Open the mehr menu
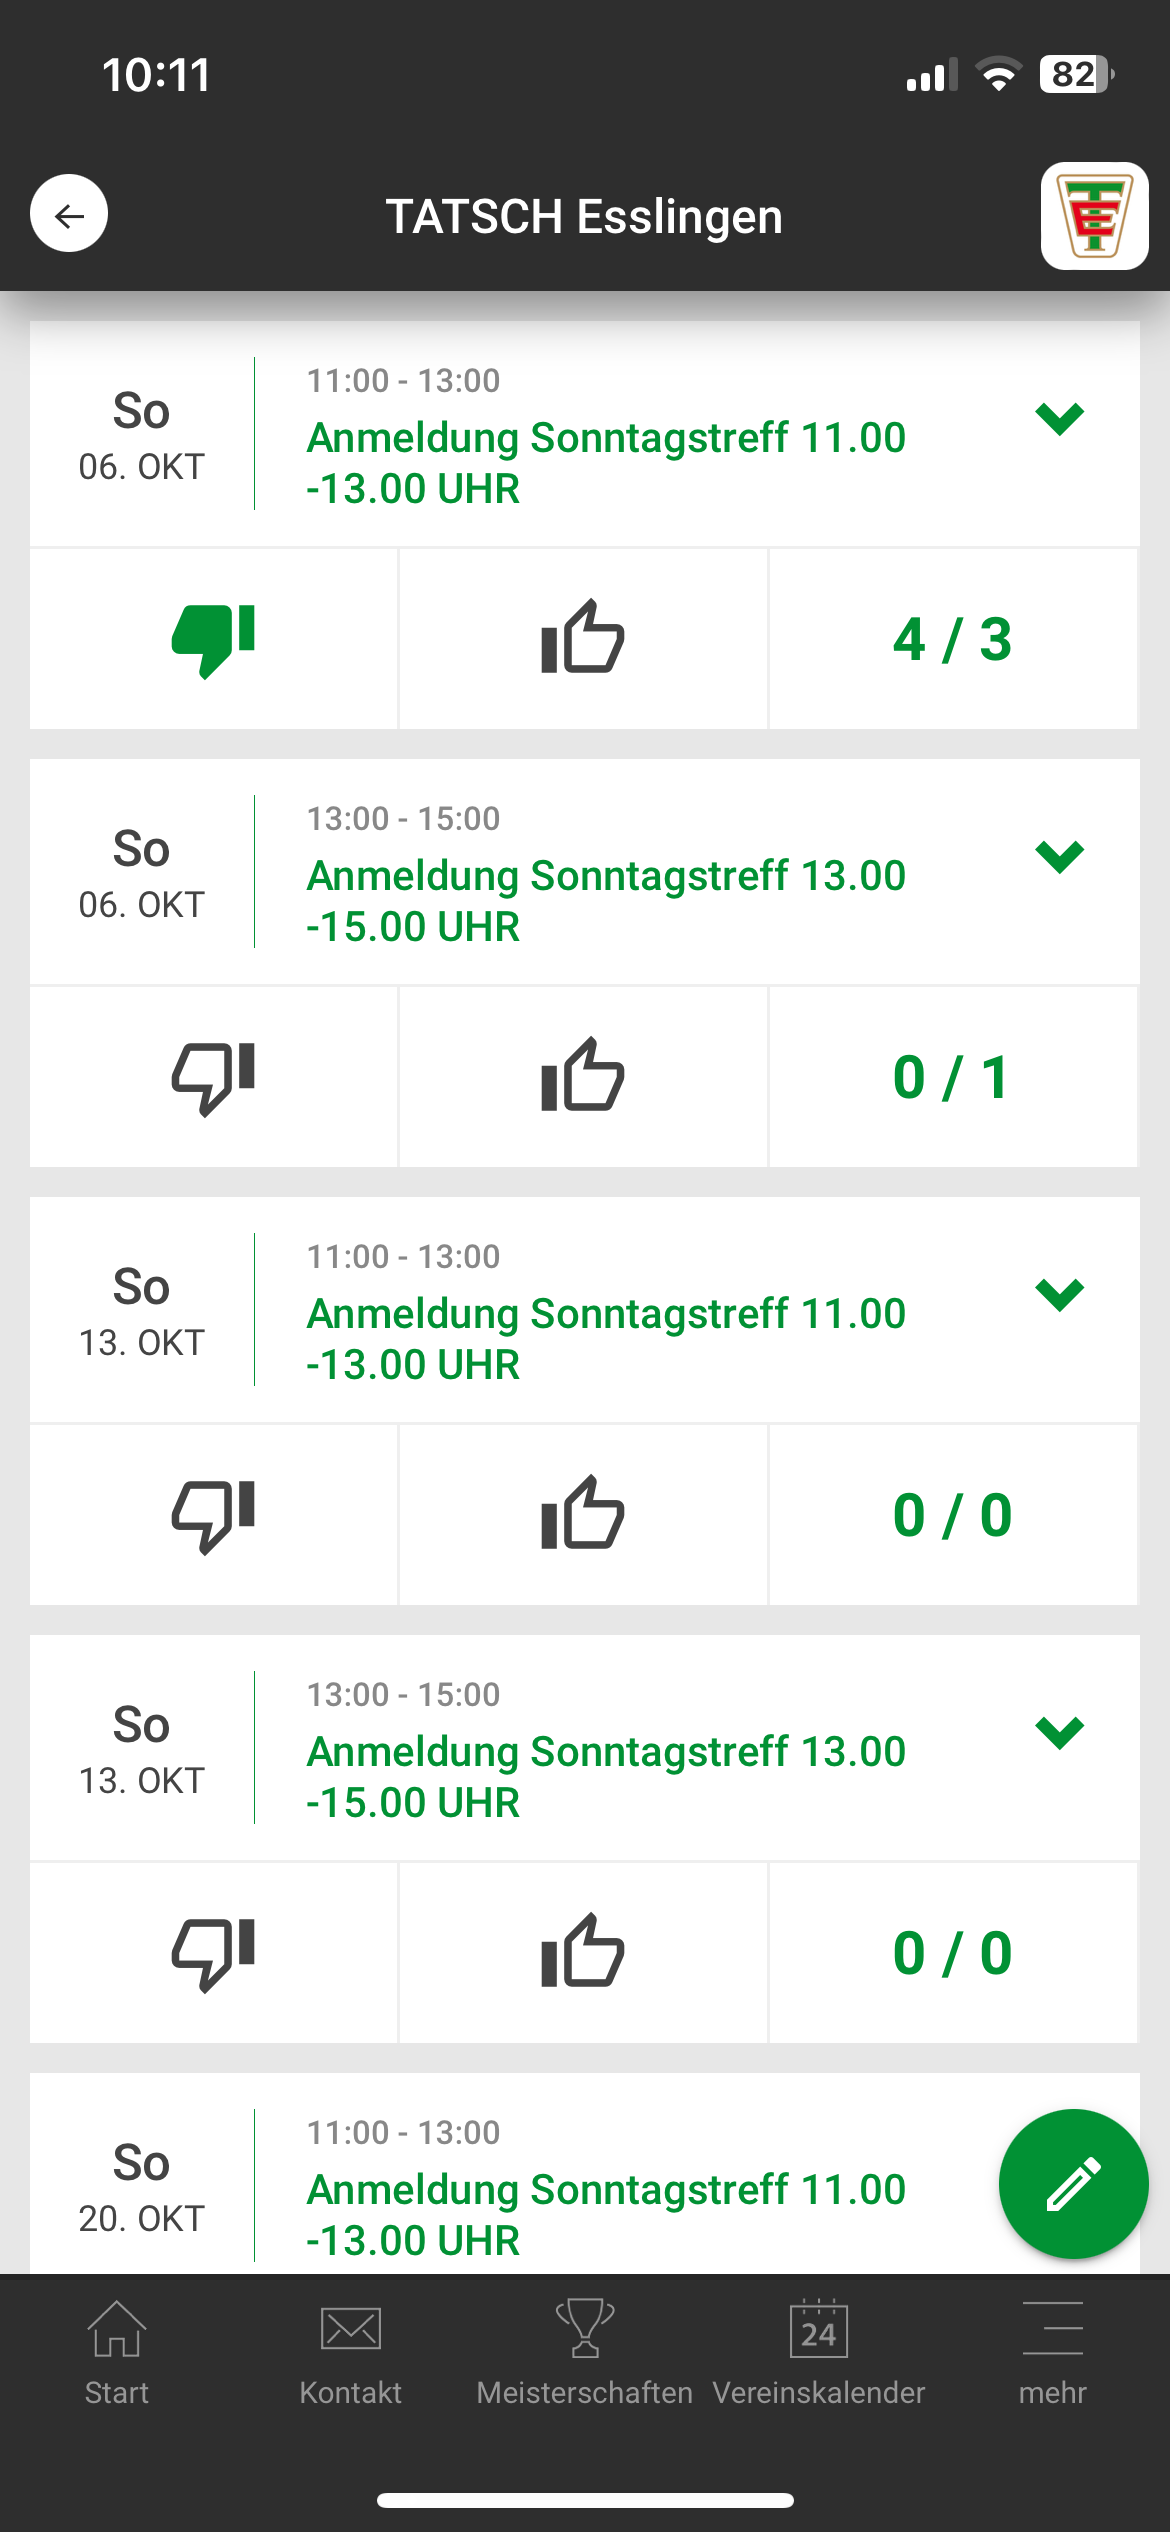Image resolution: width=1170 pixels, height=2532 pixels. click(1052, 2350)
